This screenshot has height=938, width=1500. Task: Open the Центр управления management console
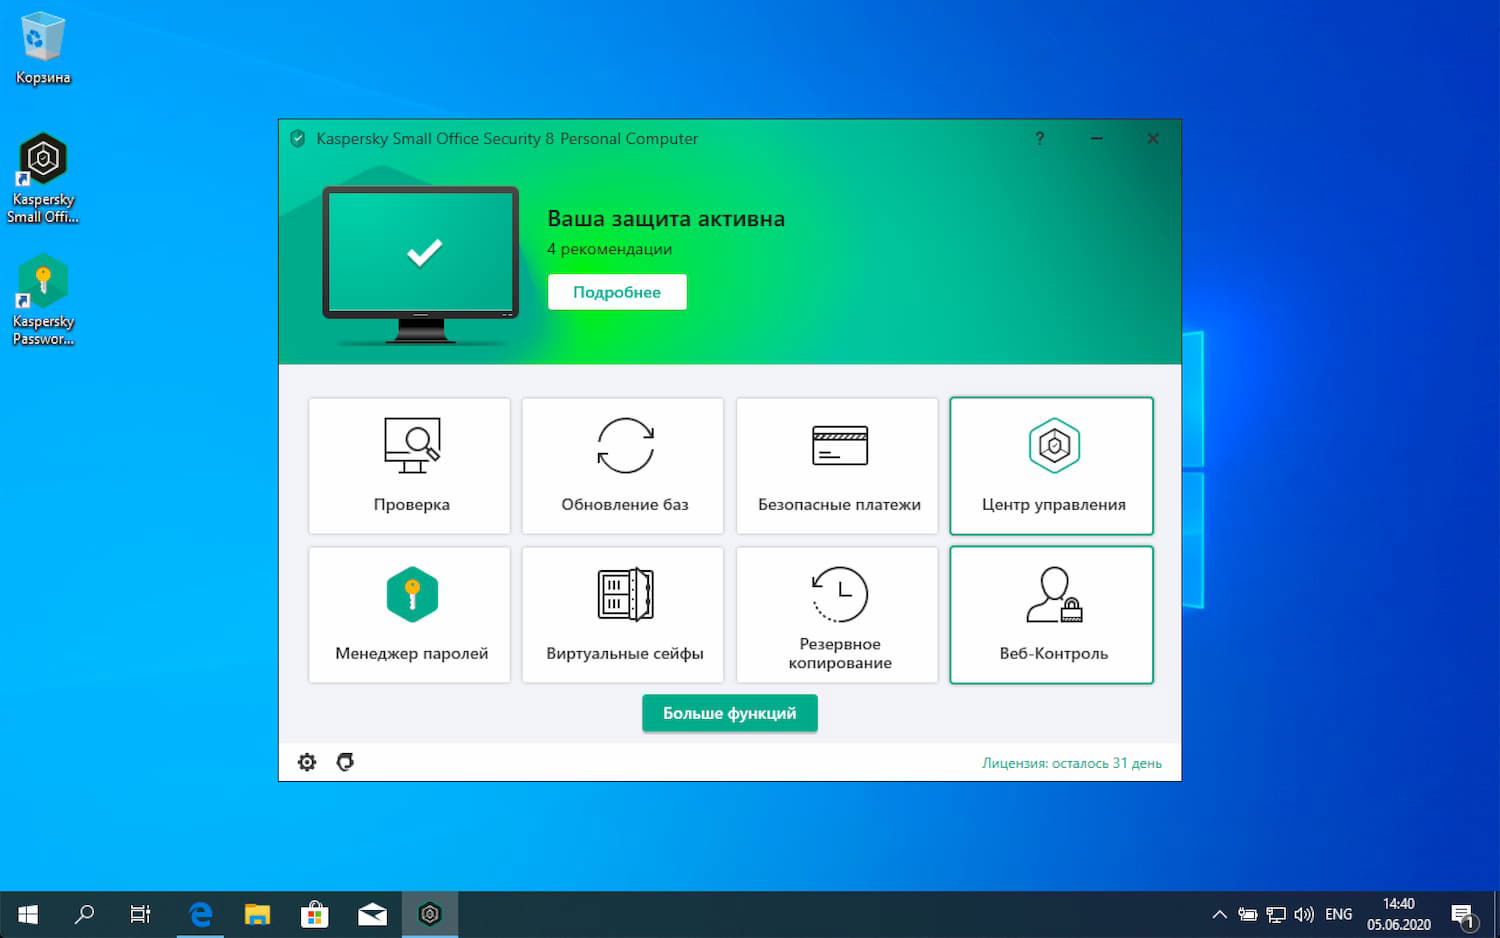pos(1050,465)
